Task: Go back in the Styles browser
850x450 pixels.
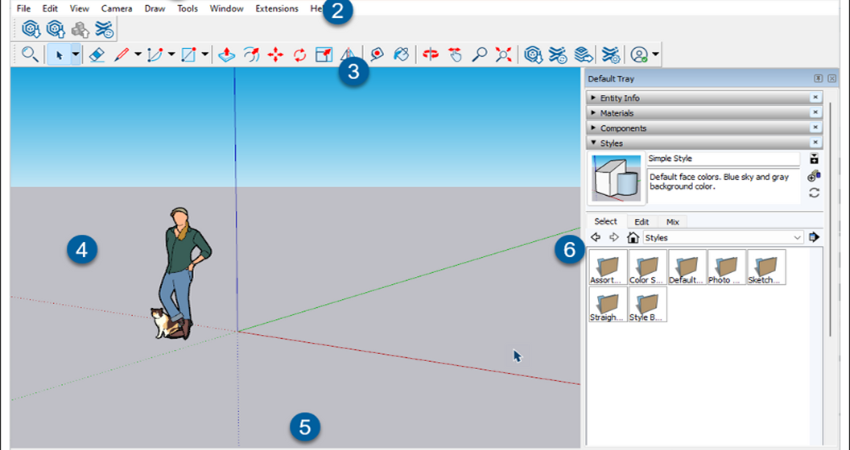Action: 596,237
